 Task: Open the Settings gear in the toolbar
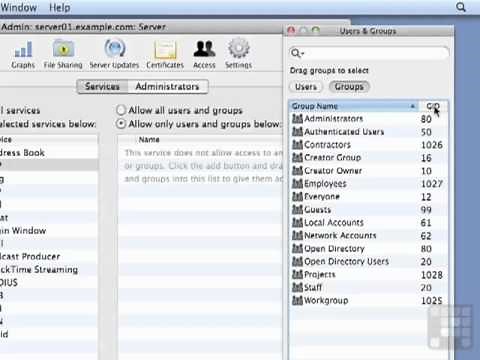pyautogui.click(x=238, y=54)
